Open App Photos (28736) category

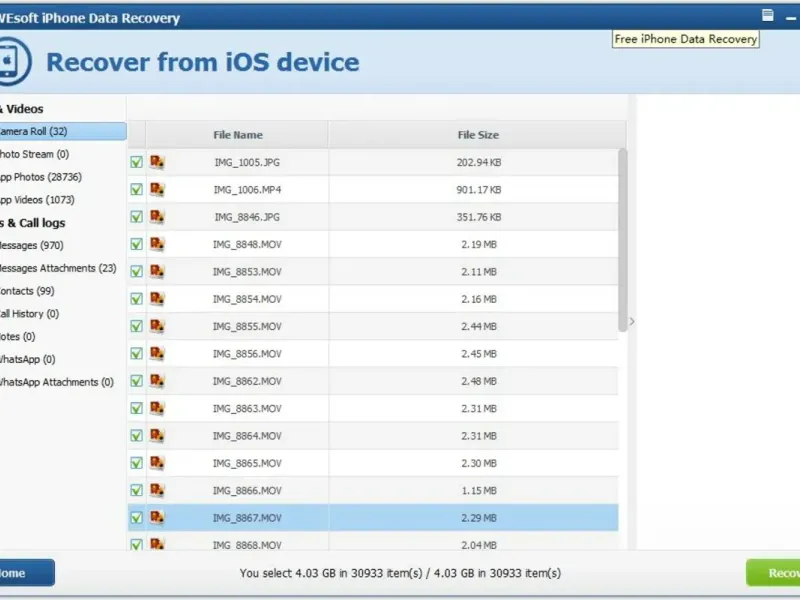tap(40, 177)
